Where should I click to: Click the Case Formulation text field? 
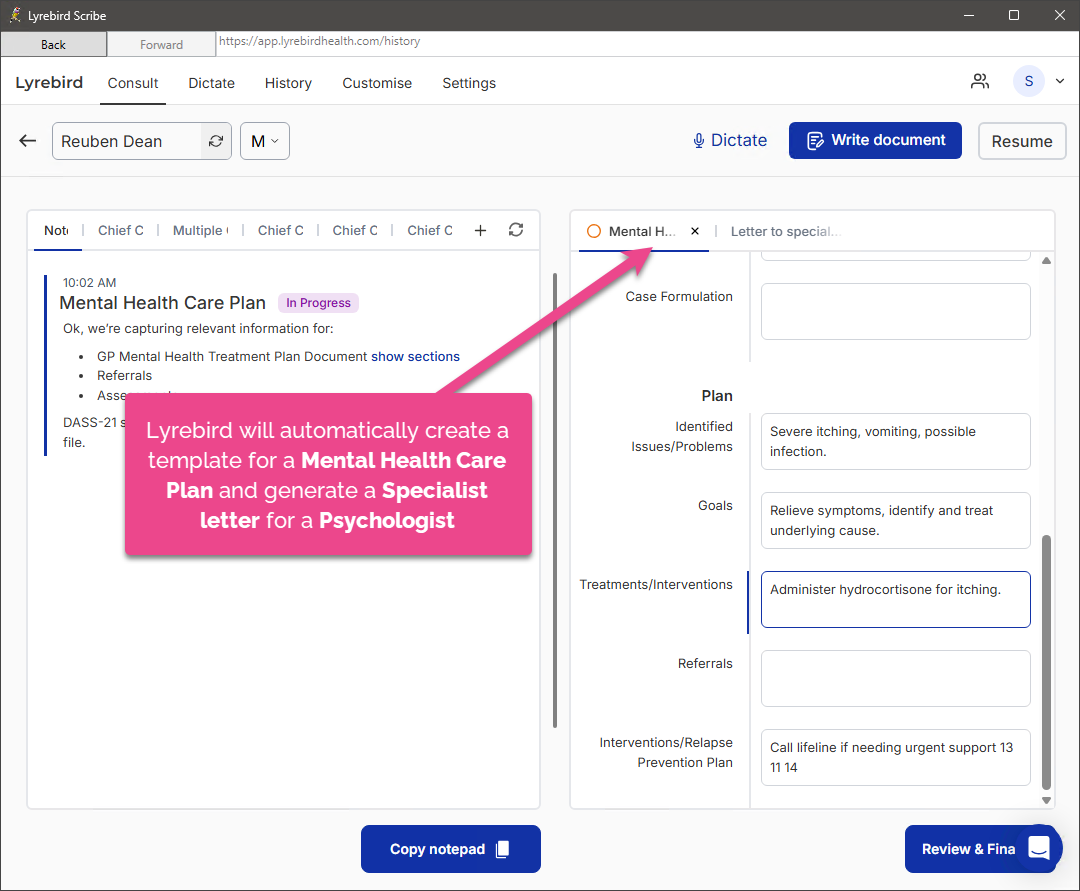[x=895, y=311]
